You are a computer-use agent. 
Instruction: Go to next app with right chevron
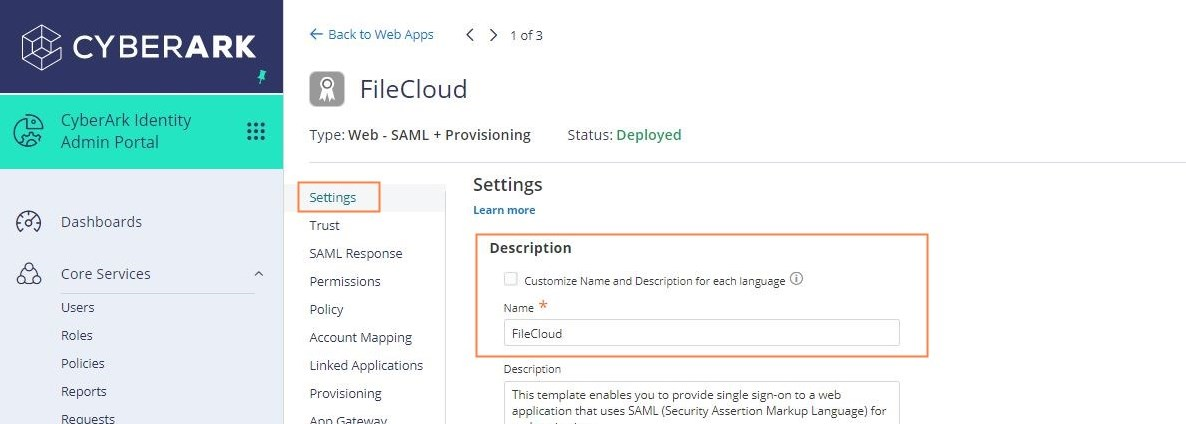tap(493, 35)
